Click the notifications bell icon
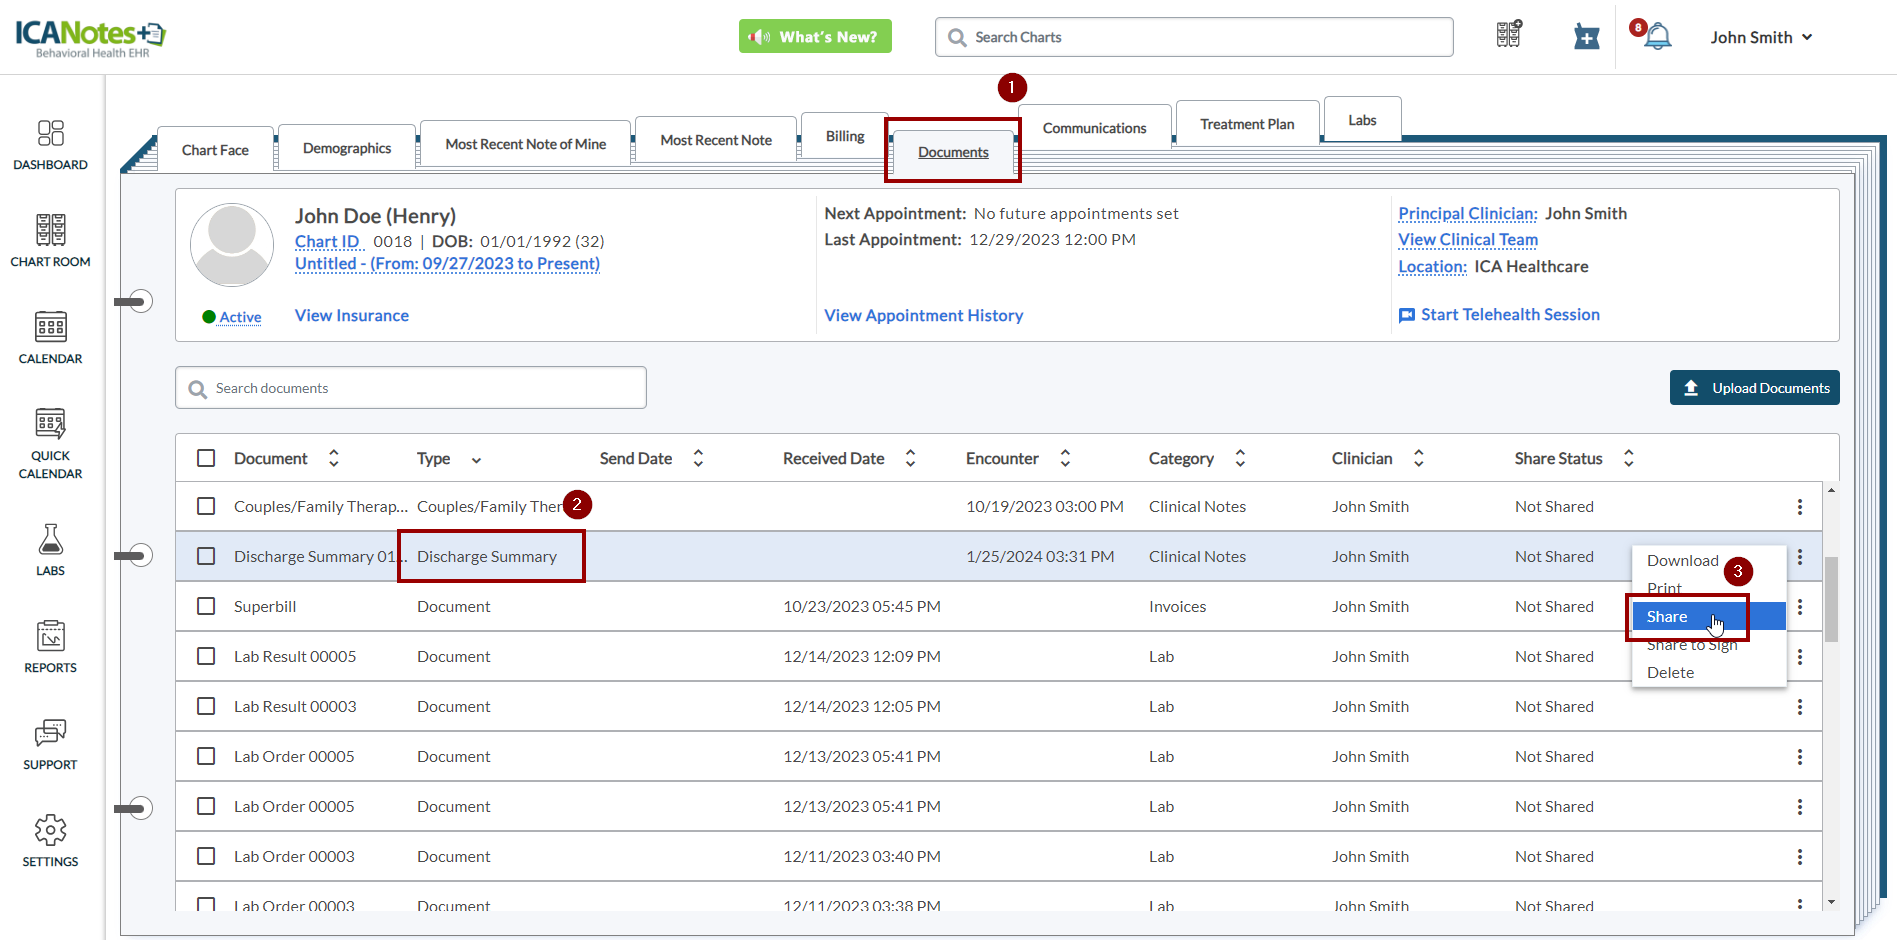This screenshot has width=1897, height=940. click(1657, 37)
